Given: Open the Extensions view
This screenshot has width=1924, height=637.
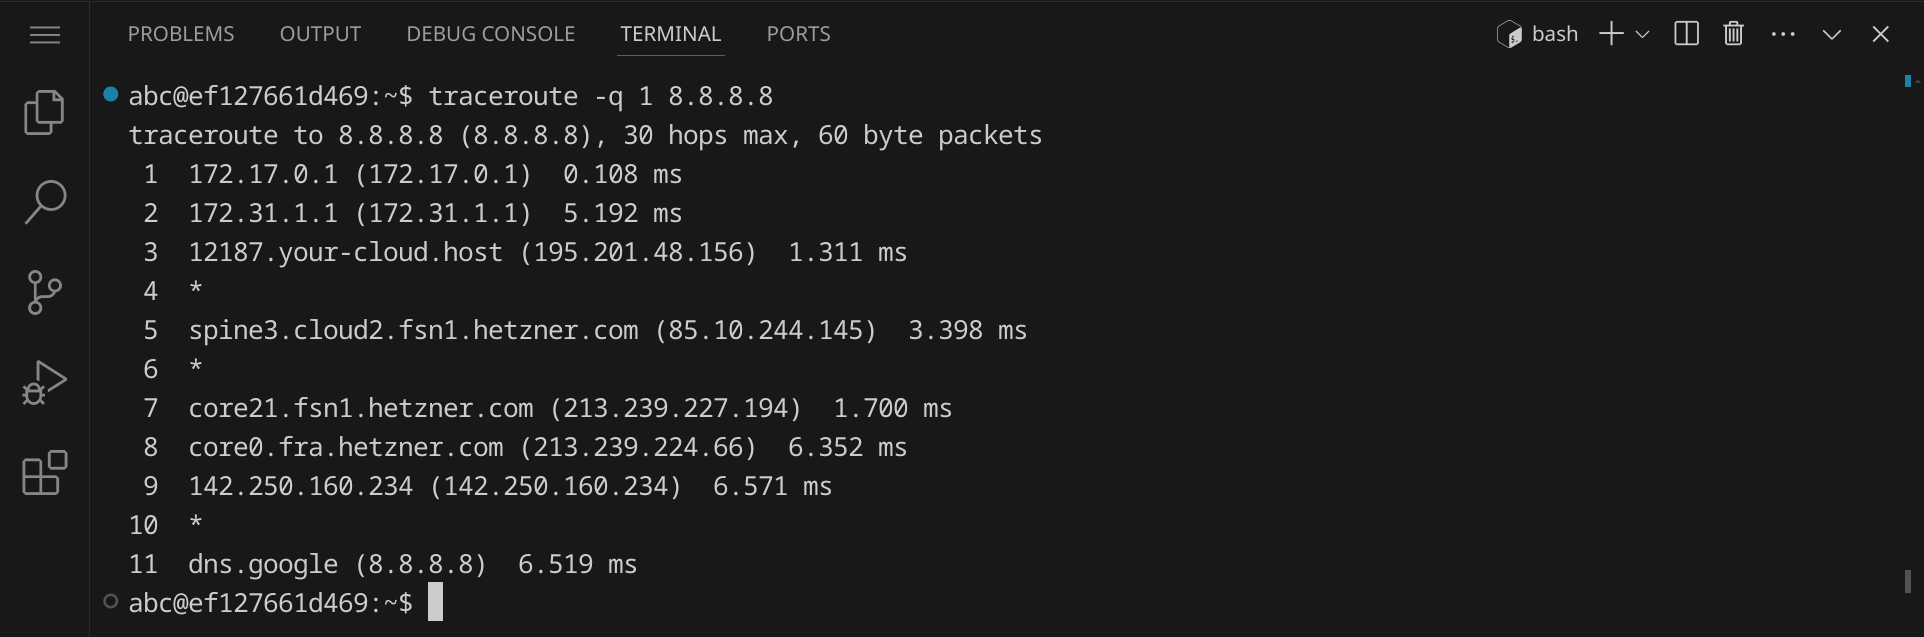Looking at the screenshot, I should pyautogui.click(x=44, y=473).
